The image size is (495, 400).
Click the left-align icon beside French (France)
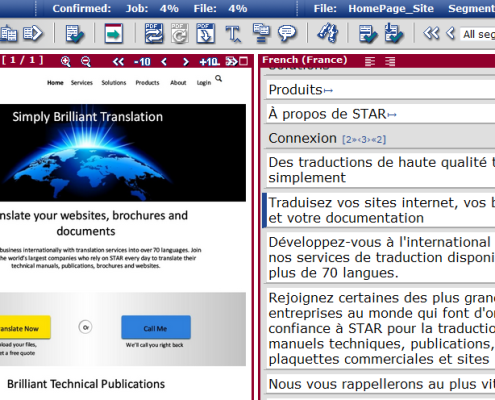(x=370, y=62)
